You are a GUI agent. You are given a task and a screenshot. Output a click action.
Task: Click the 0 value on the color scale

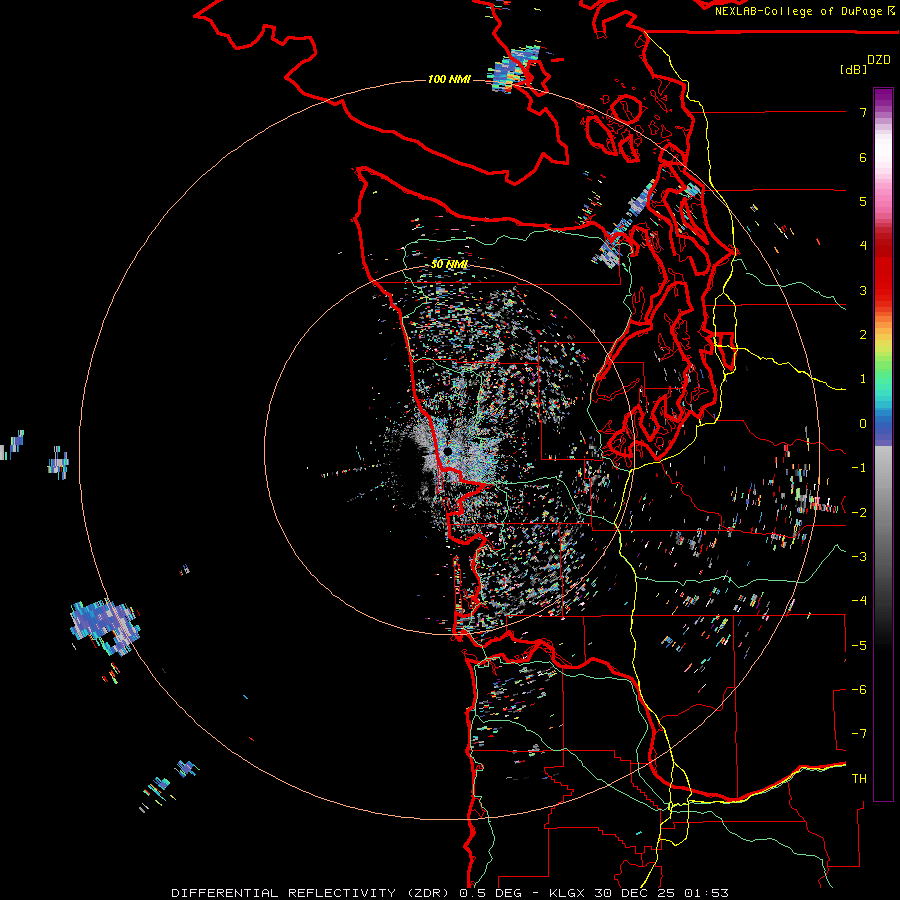click(x=863, y=424)
